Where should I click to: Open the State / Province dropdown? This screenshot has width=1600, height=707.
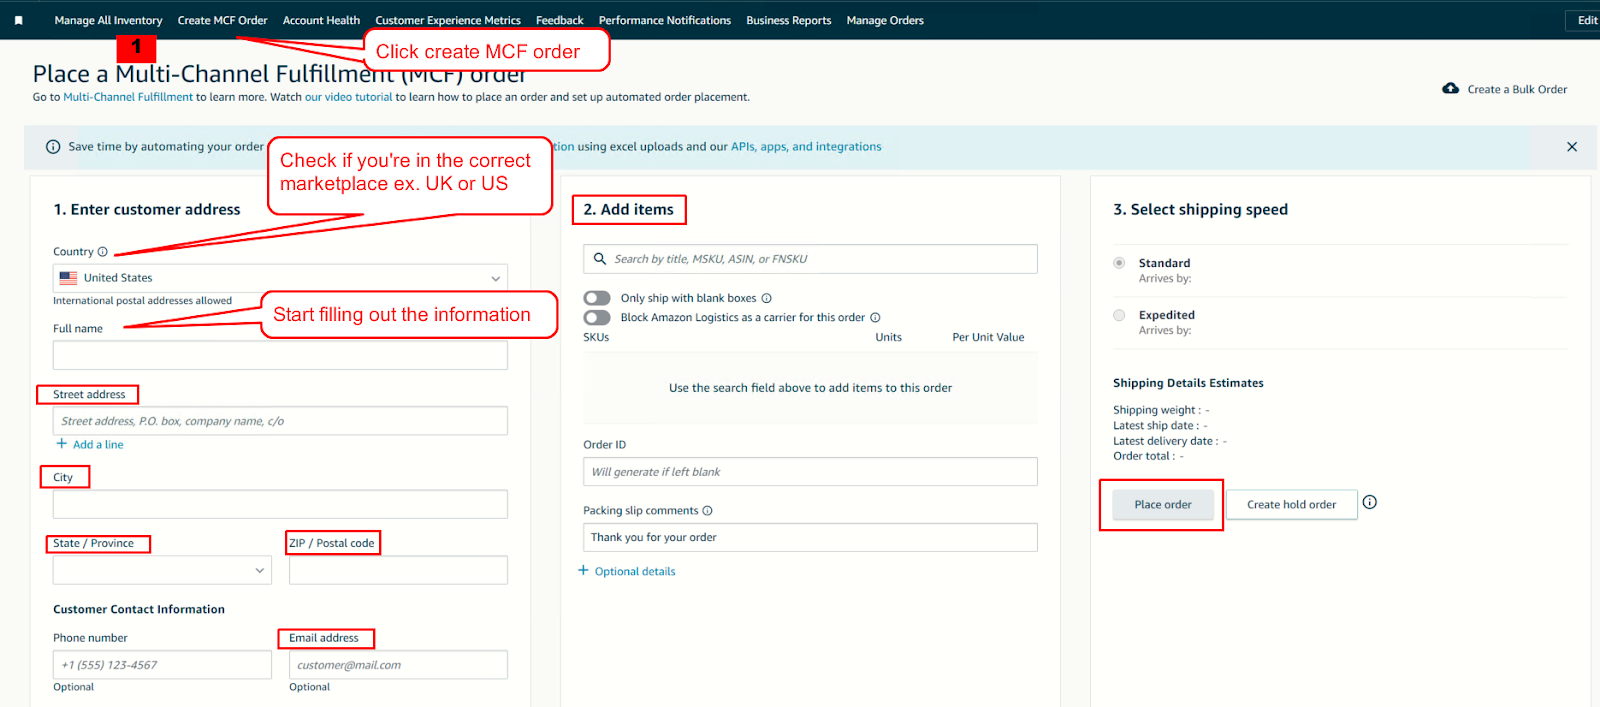pos(162,570)
